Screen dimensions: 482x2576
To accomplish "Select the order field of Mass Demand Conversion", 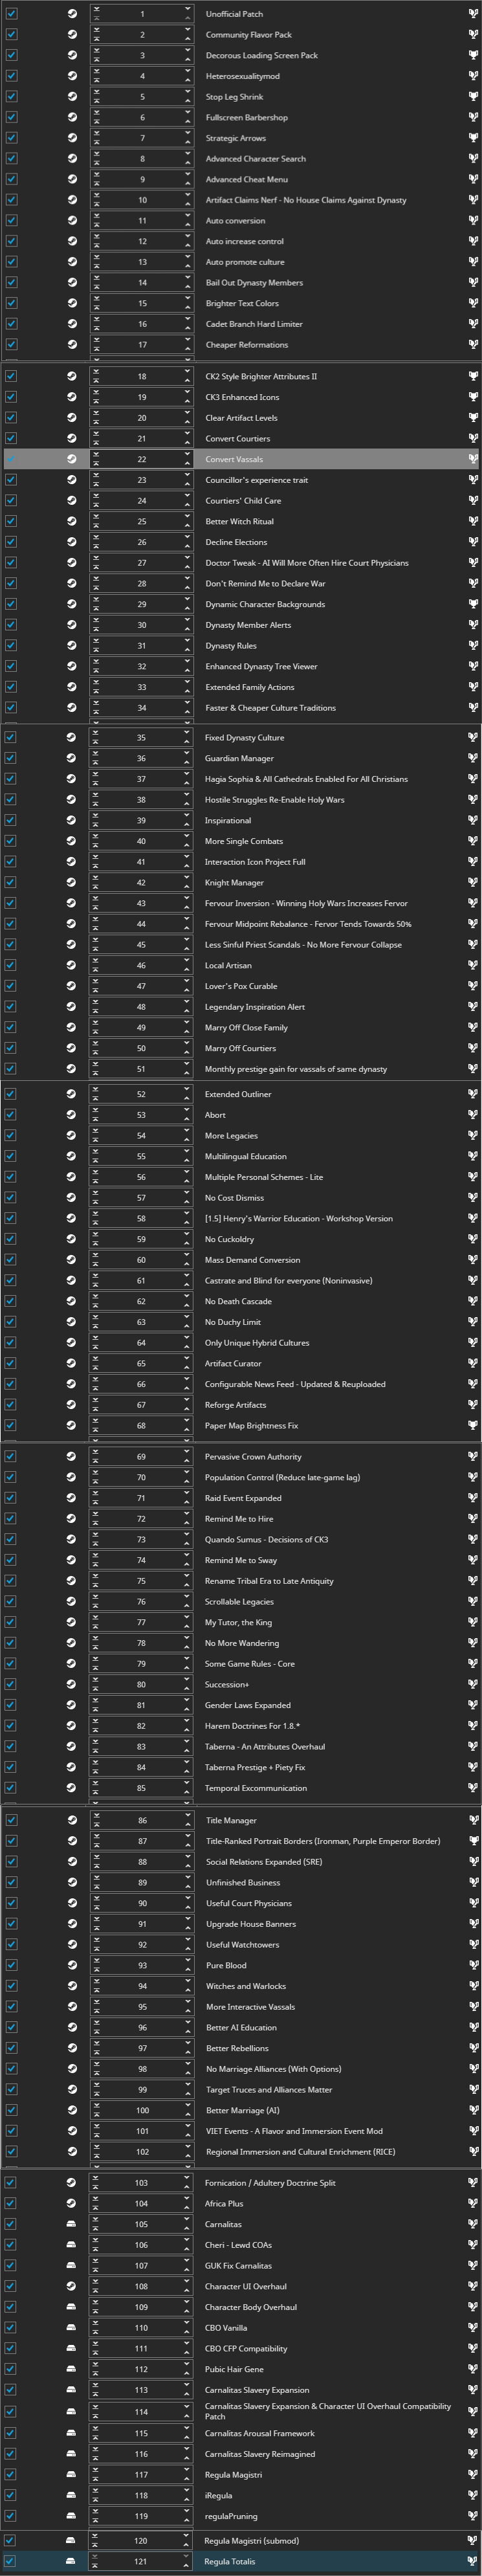I will point(141,1260).
